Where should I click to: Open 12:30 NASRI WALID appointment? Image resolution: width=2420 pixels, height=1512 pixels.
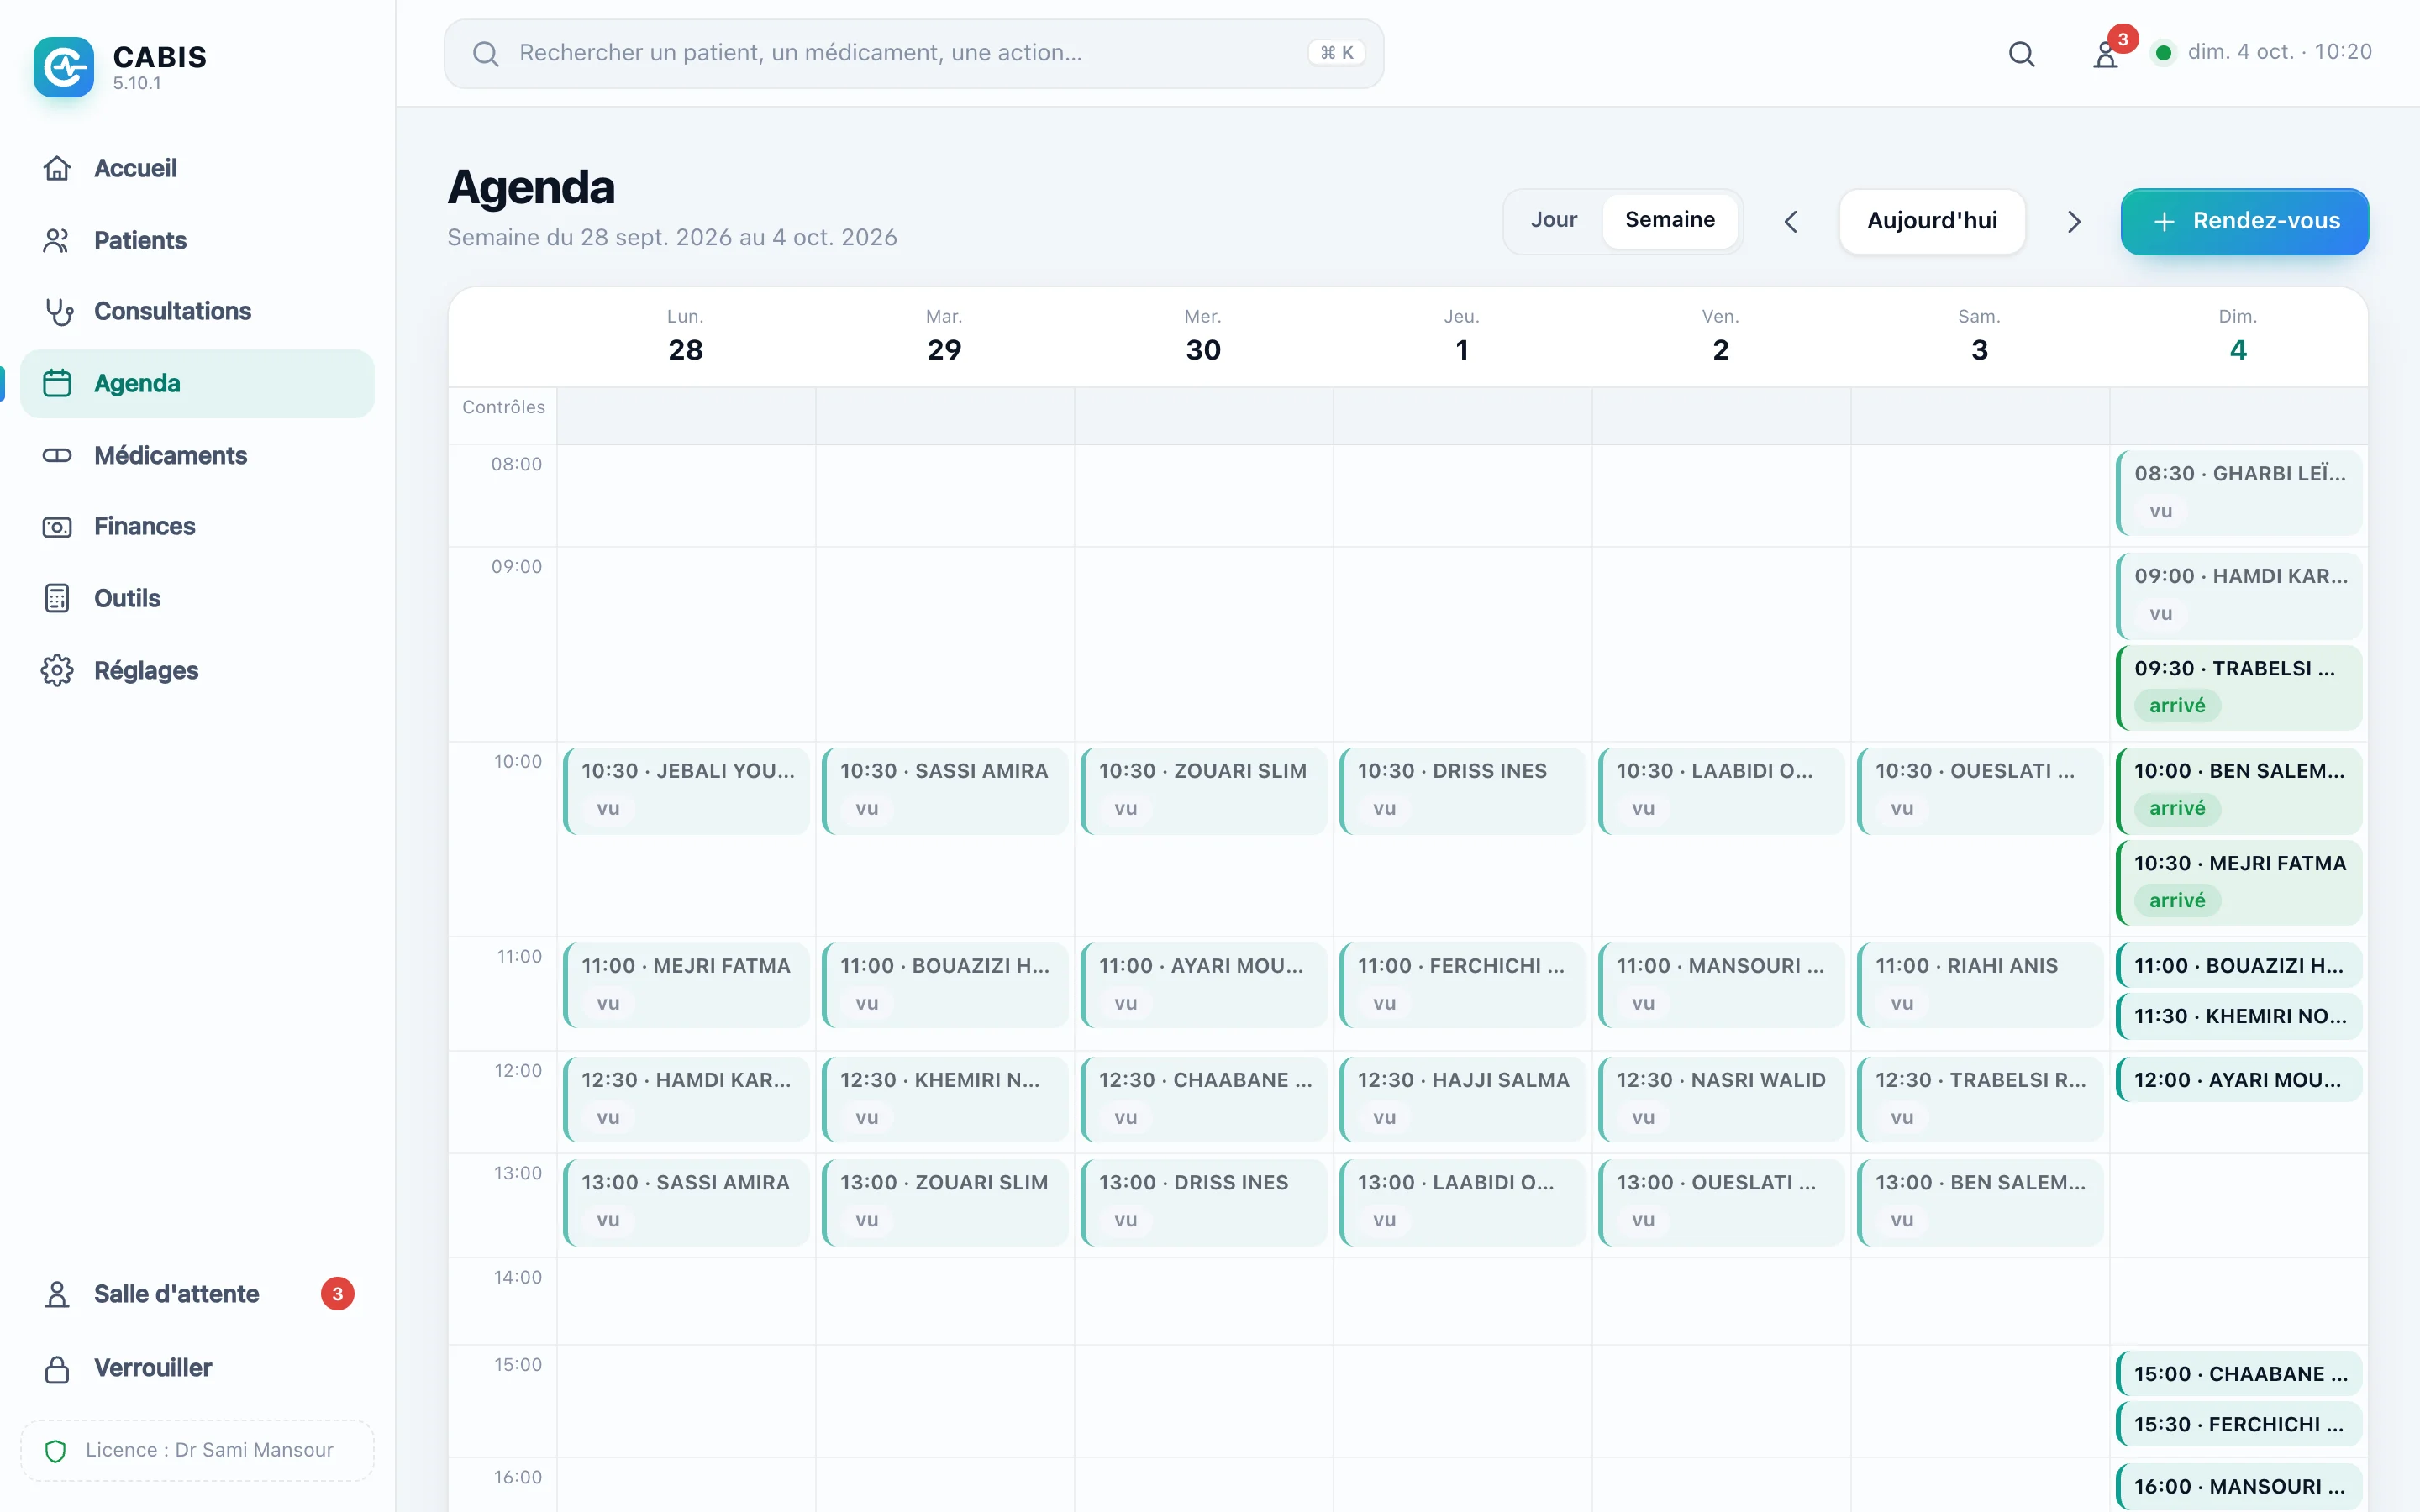[x=1721, y=1099]
